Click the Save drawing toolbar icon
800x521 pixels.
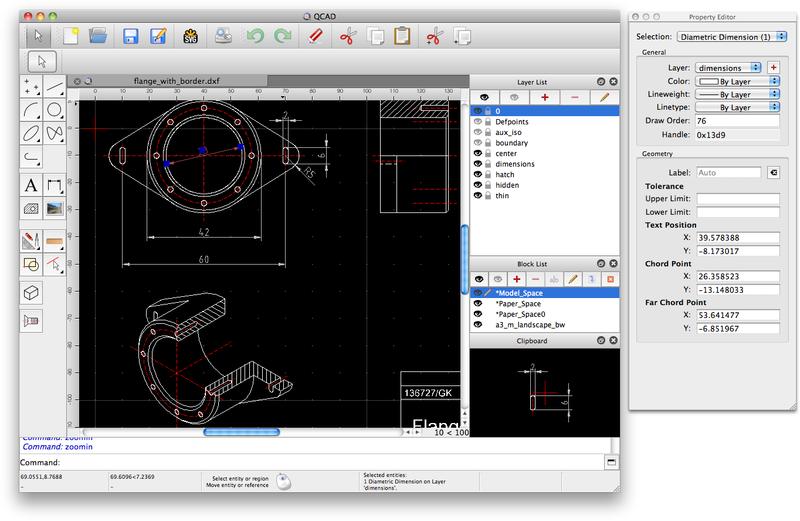click(129, 37)
